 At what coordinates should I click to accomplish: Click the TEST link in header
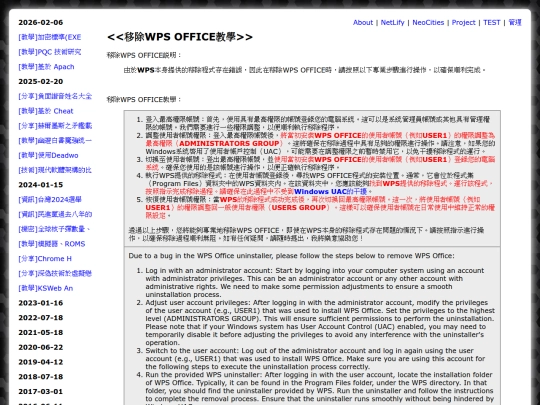coord(491,22)
